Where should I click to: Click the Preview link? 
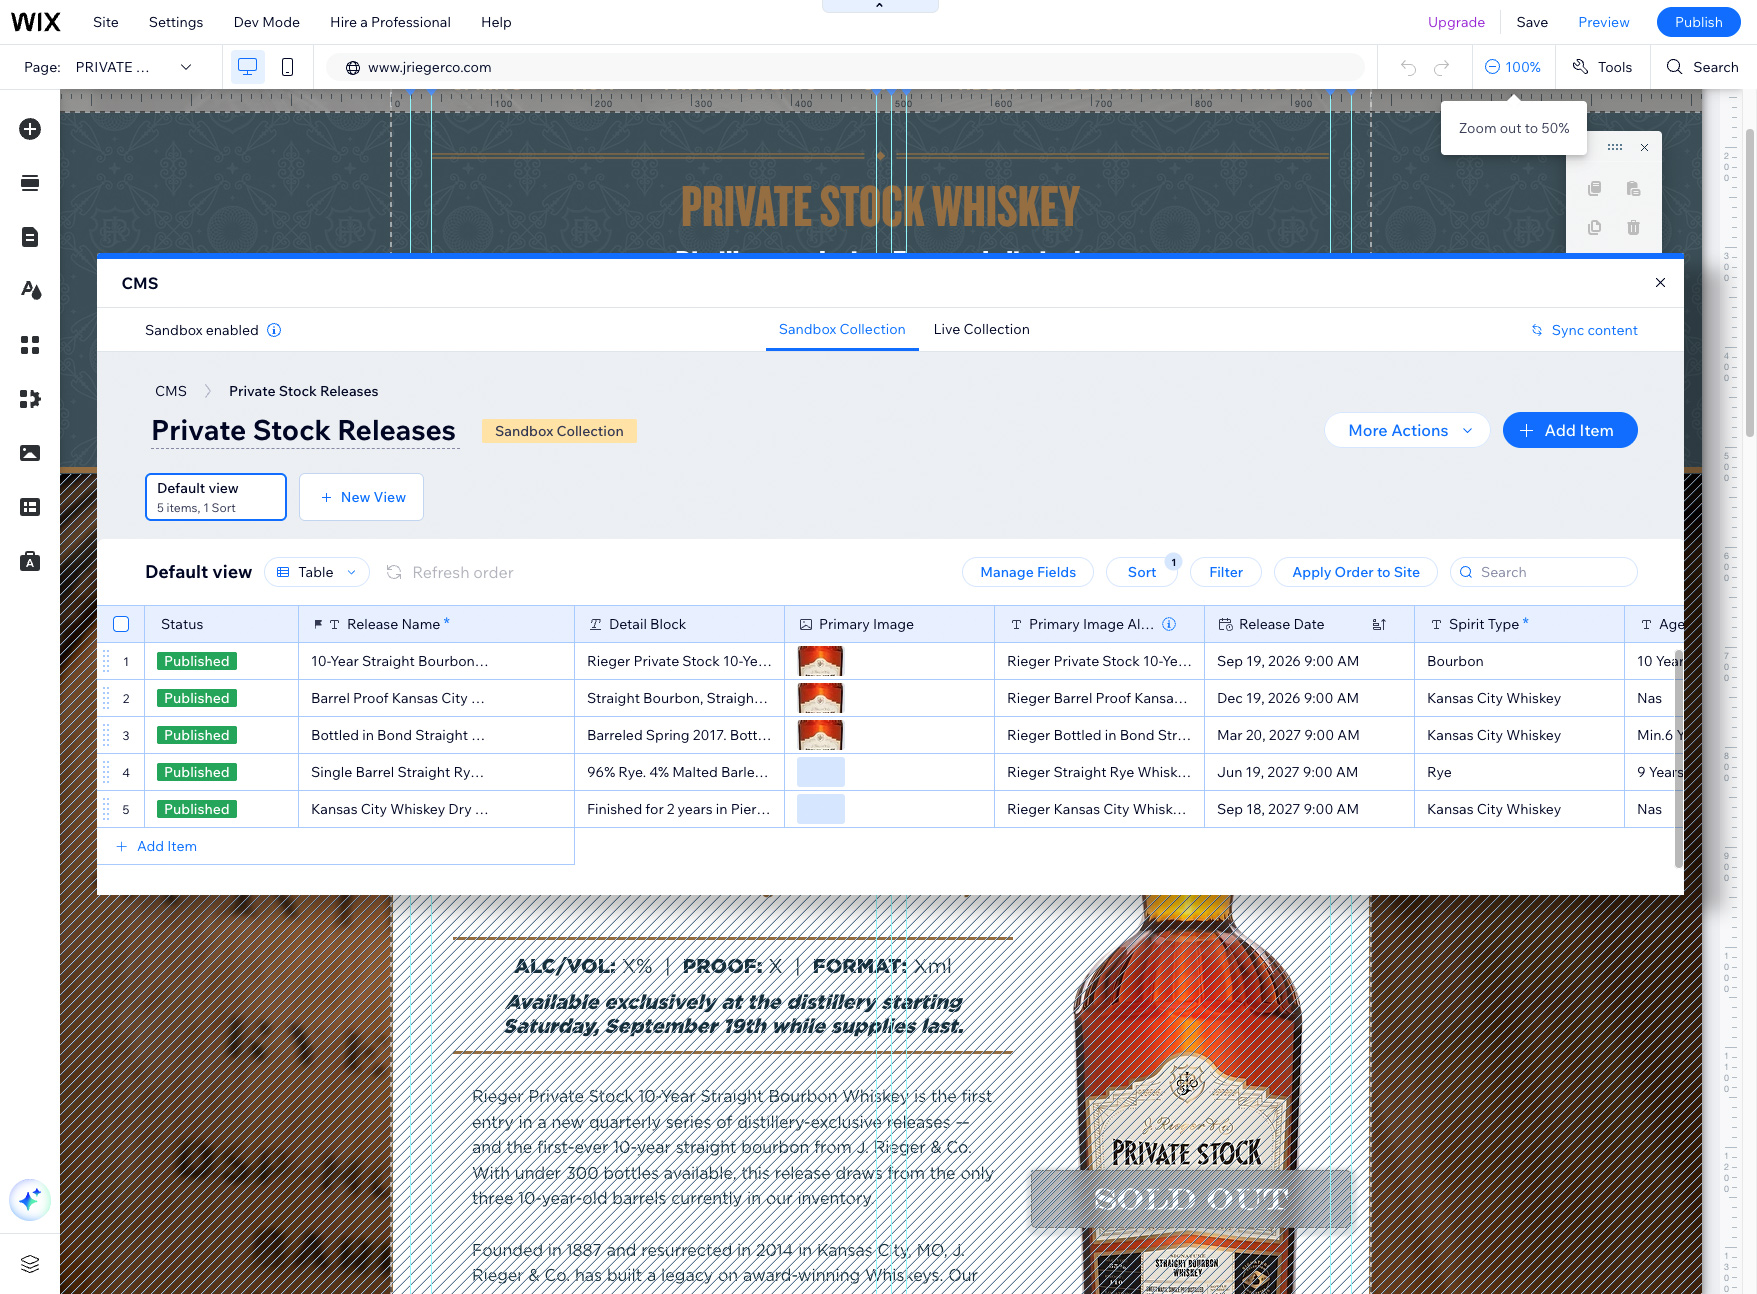1604,22
